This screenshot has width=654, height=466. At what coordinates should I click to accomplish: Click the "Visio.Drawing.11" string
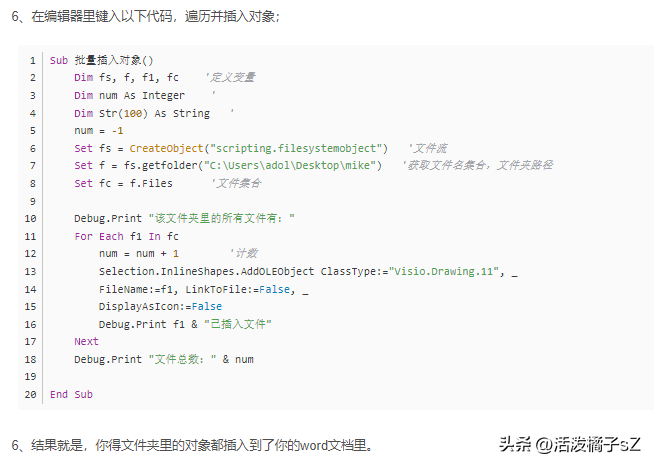tap(444, 272)
